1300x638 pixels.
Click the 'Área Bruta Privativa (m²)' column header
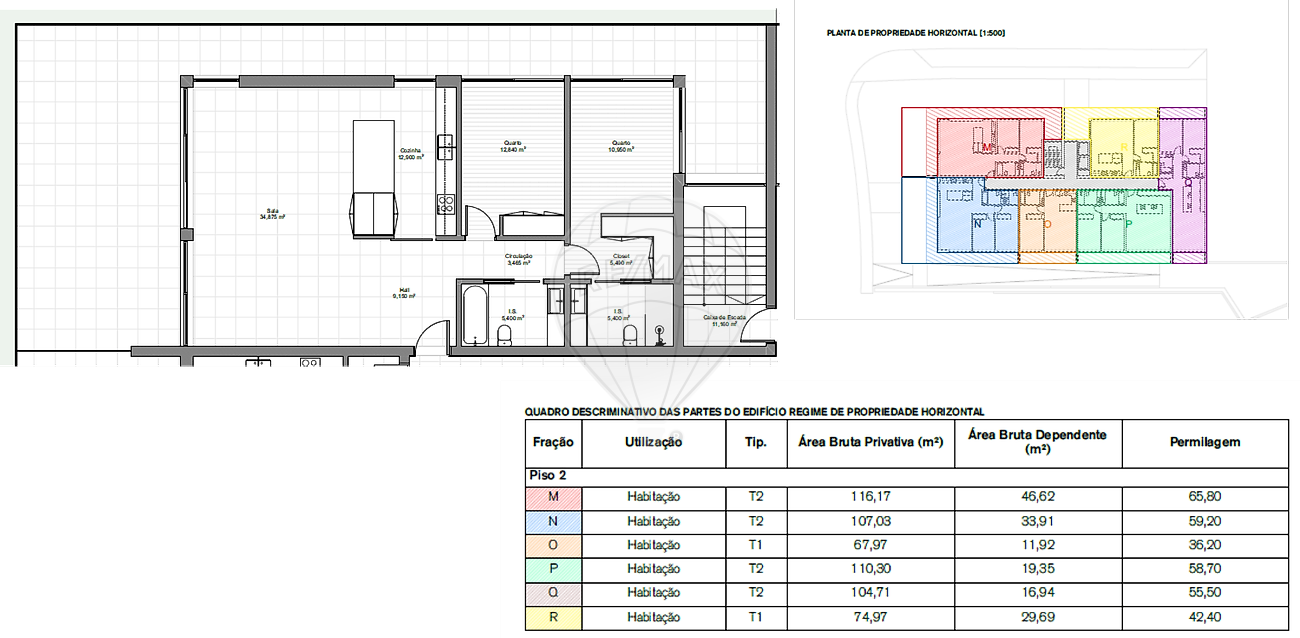871,442
